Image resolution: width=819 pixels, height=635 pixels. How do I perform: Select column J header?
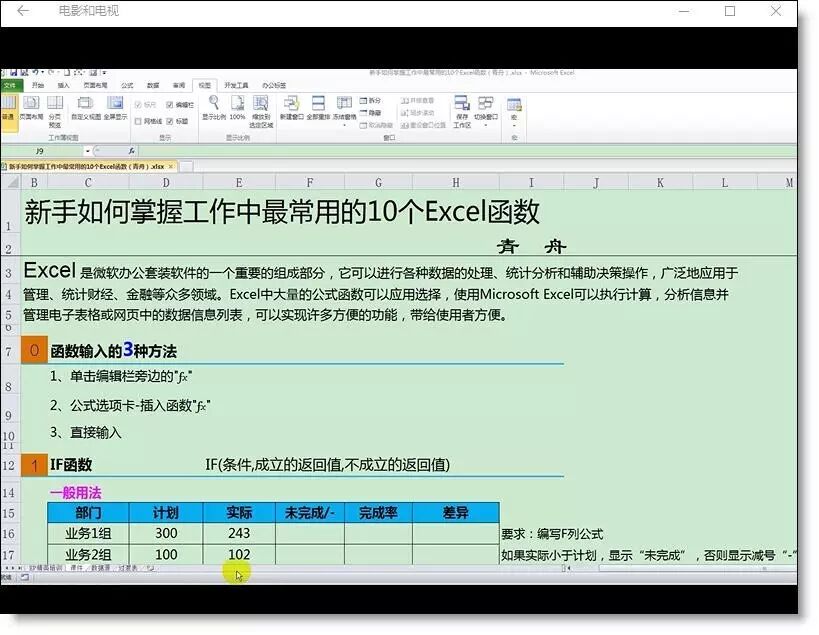596,182
